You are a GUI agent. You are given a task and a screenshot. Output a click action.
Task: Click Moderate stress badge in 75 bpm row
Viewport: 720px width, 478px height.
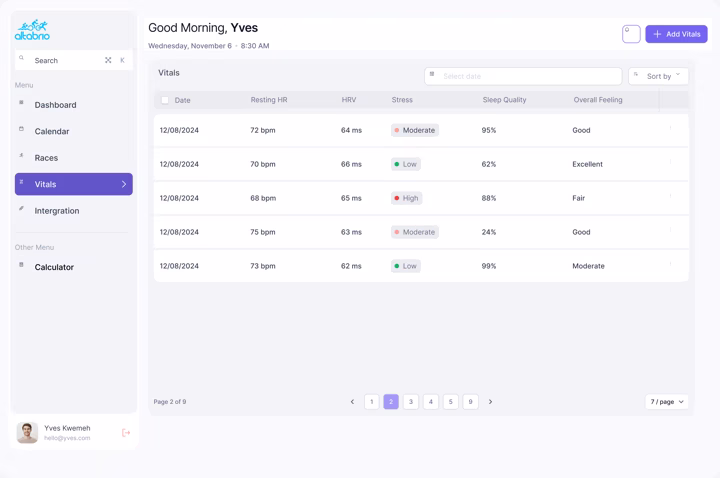click(415, 232)
